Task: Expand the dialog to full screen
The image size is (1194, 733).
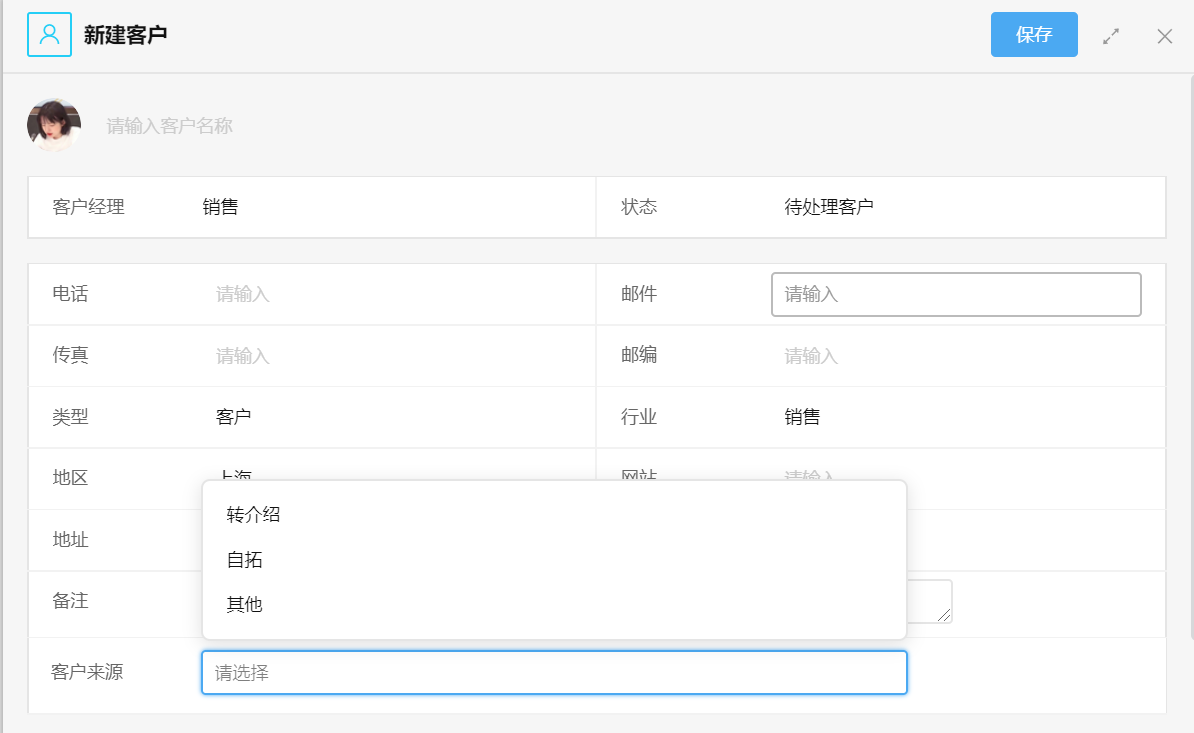Action: click(1110, 36)
